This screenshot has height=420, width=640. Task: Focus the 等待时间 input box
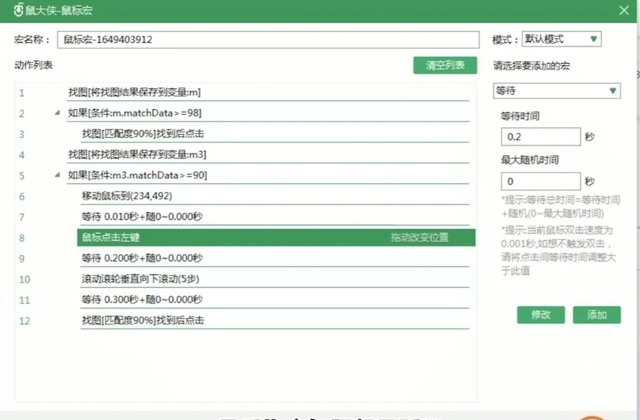(540, 136)
